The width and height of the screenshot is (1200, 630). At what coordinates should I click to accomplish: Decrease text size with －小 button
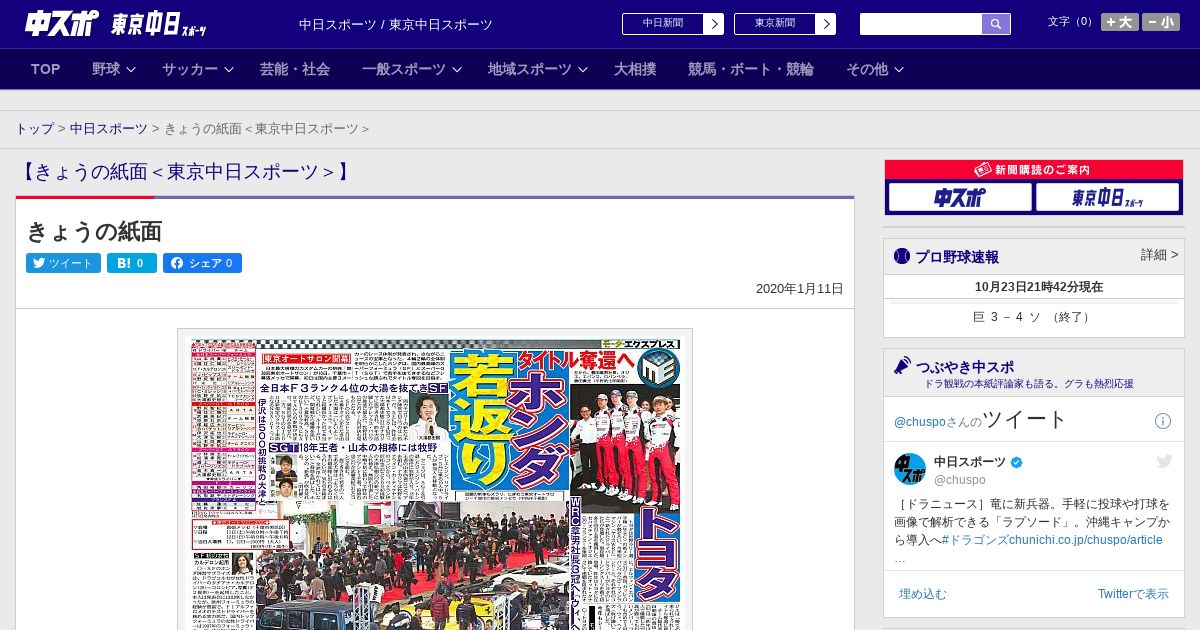pyautogui.click(x=1161, y=22)
